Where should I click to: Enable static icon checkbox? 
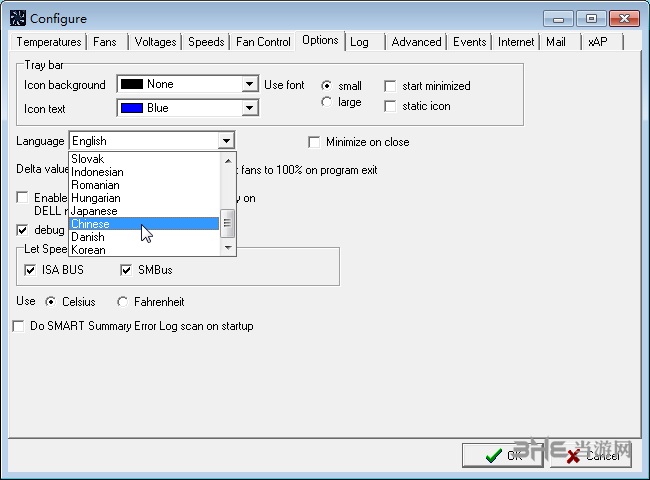390,106
